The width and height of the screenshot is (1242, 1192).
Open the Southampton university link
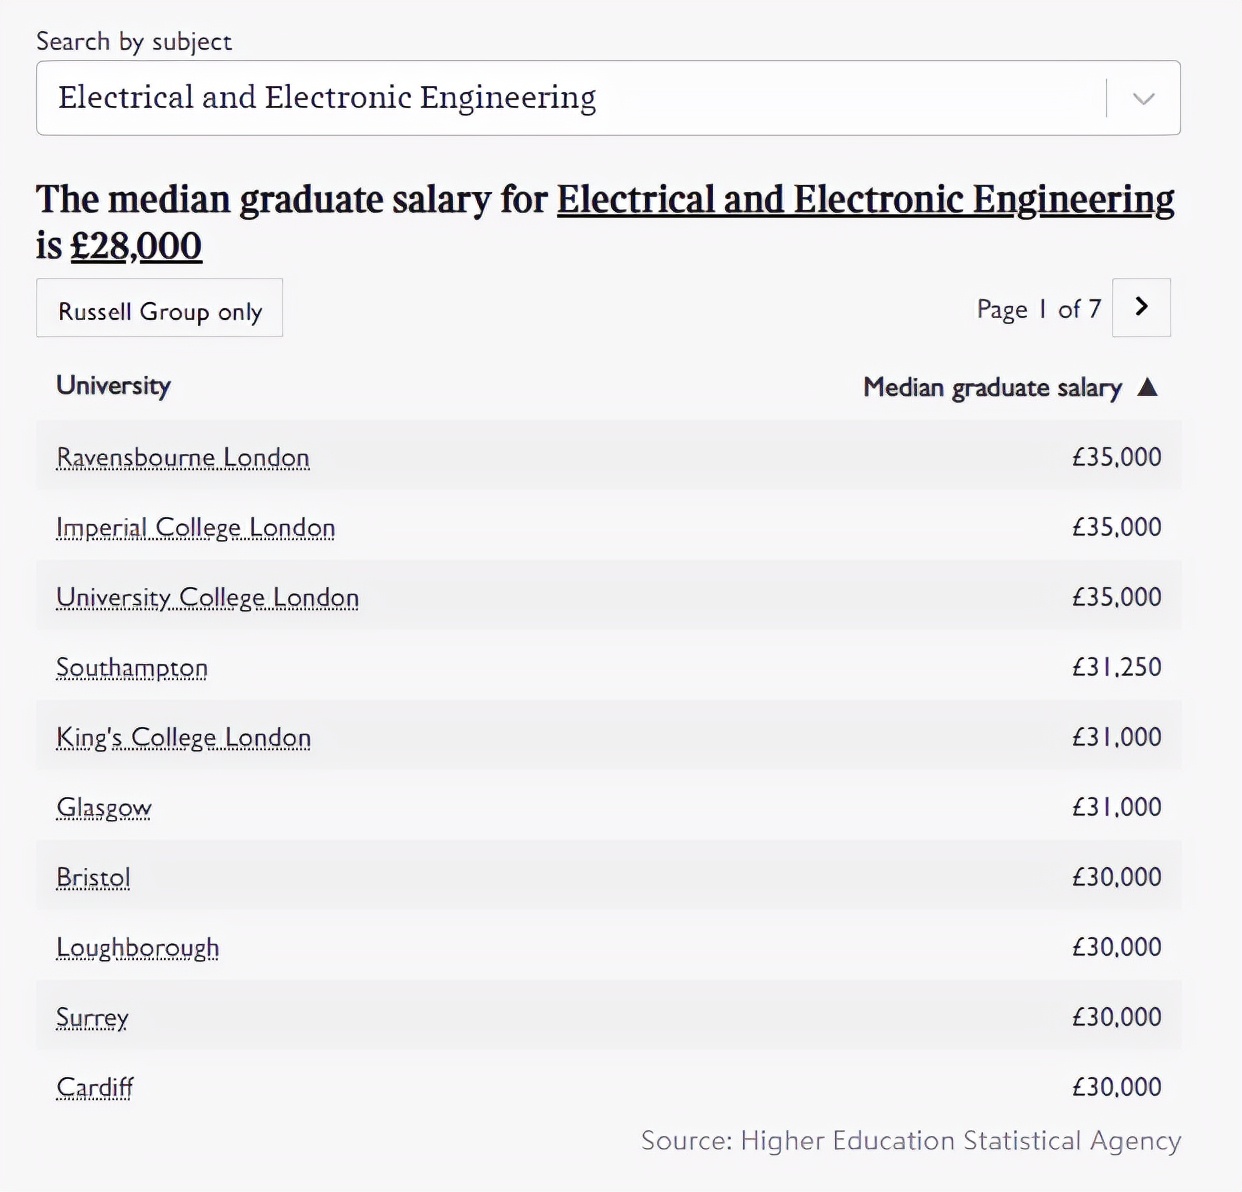(x=132, y=667)
